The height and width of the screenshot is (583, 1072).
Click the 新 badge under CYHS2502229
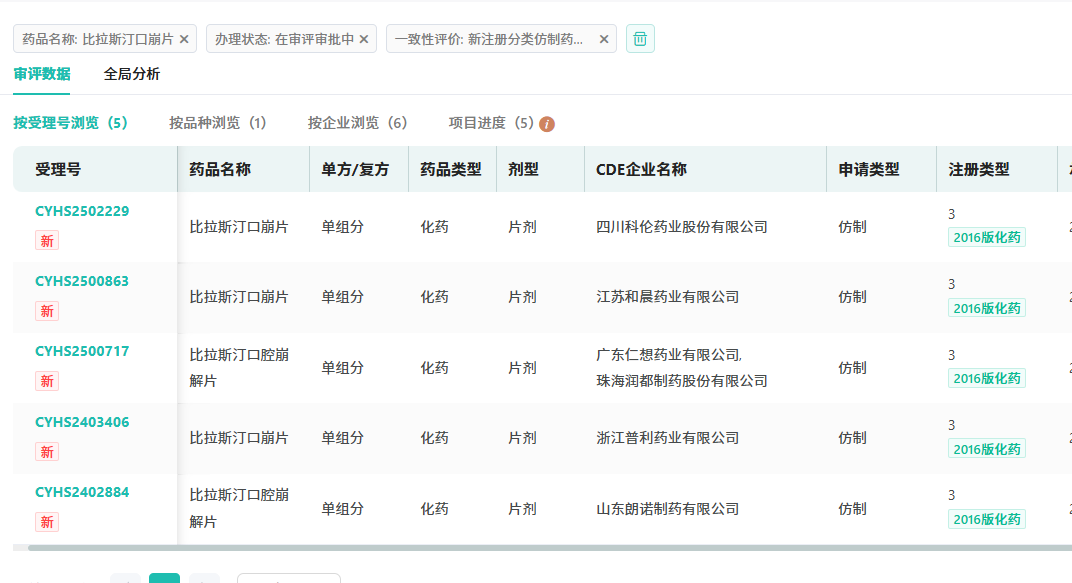click(47, 240)
